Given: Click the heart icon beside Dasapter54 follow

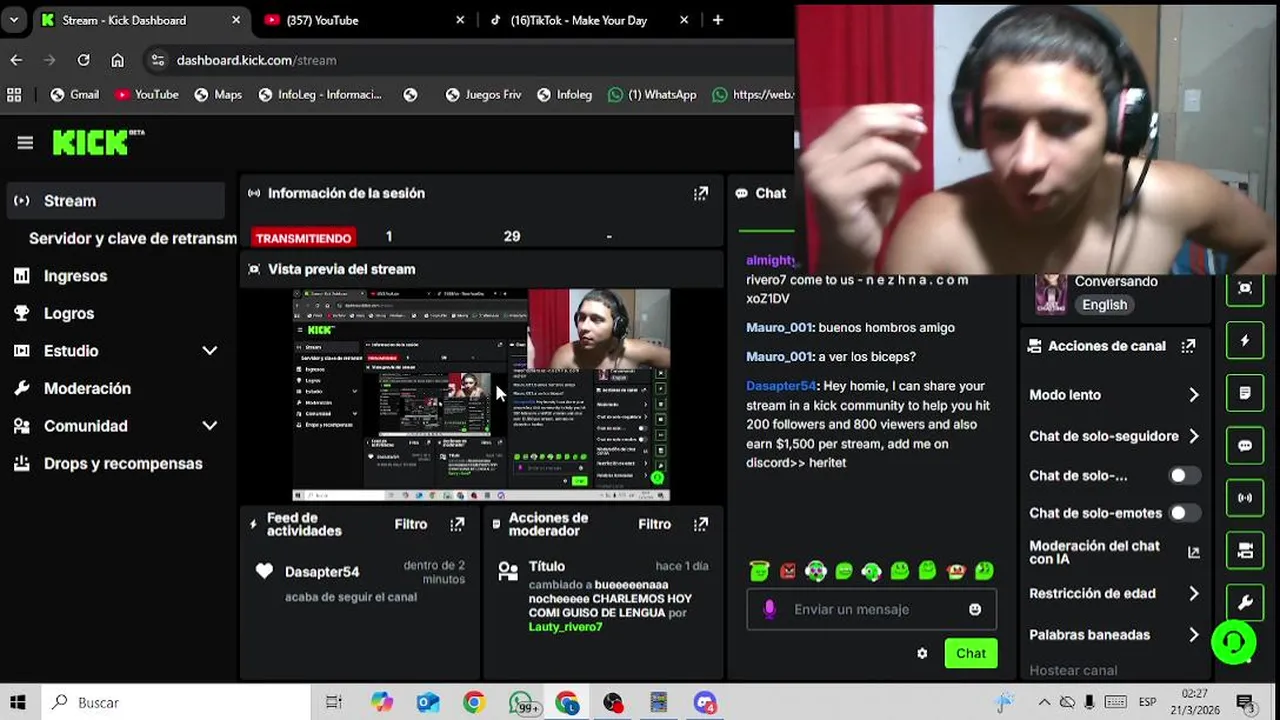Looking at the screenshot, I should pyautogui.click(x=264, y=572).
